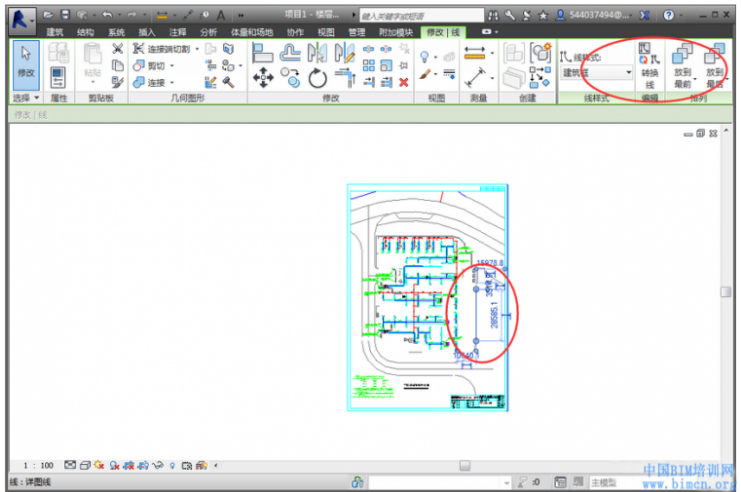Click the 放到最前 bring to front button
The width and height of the screenshot is (741, 492).
point(682,66)
